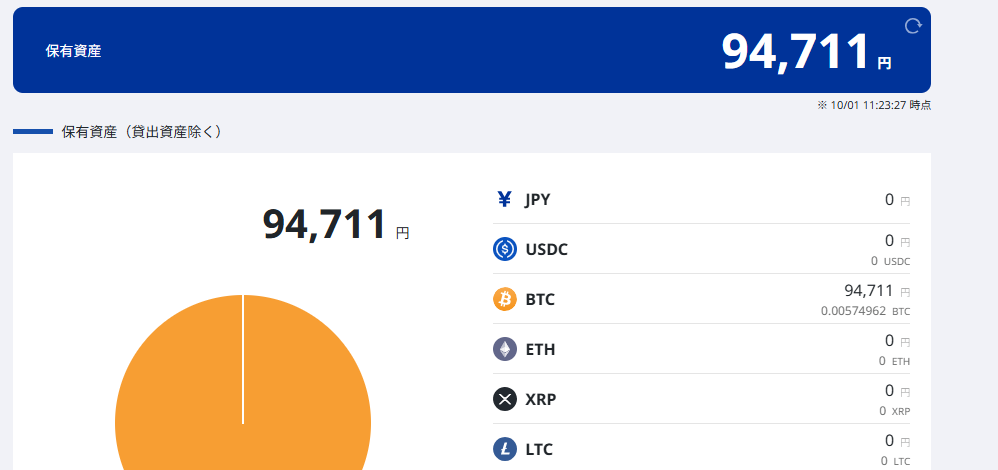
Task: Click the 保有資産（貸出資産除く） section heading
Action: (141, 131)
